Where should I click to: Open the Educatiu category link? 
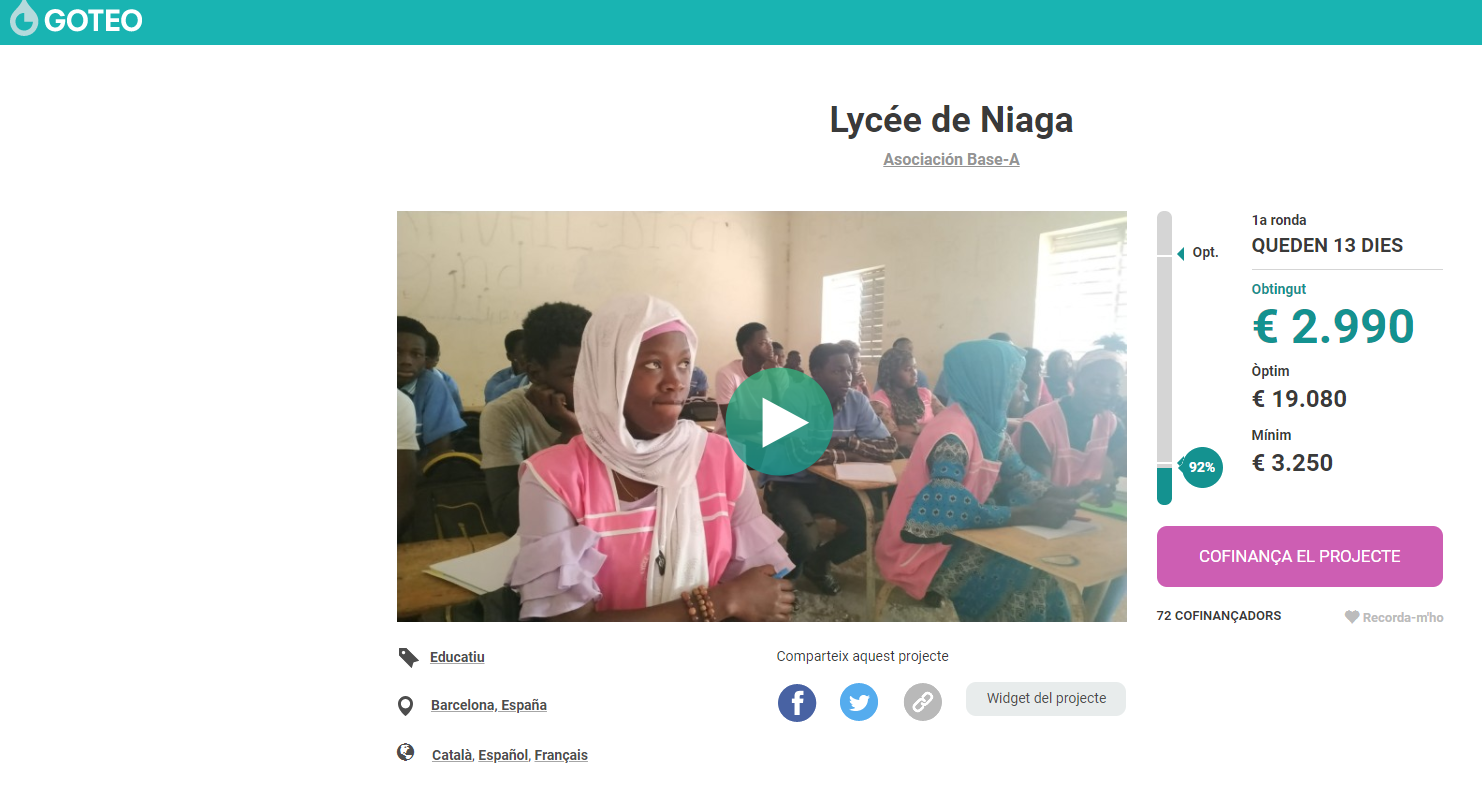coord(457,657)
